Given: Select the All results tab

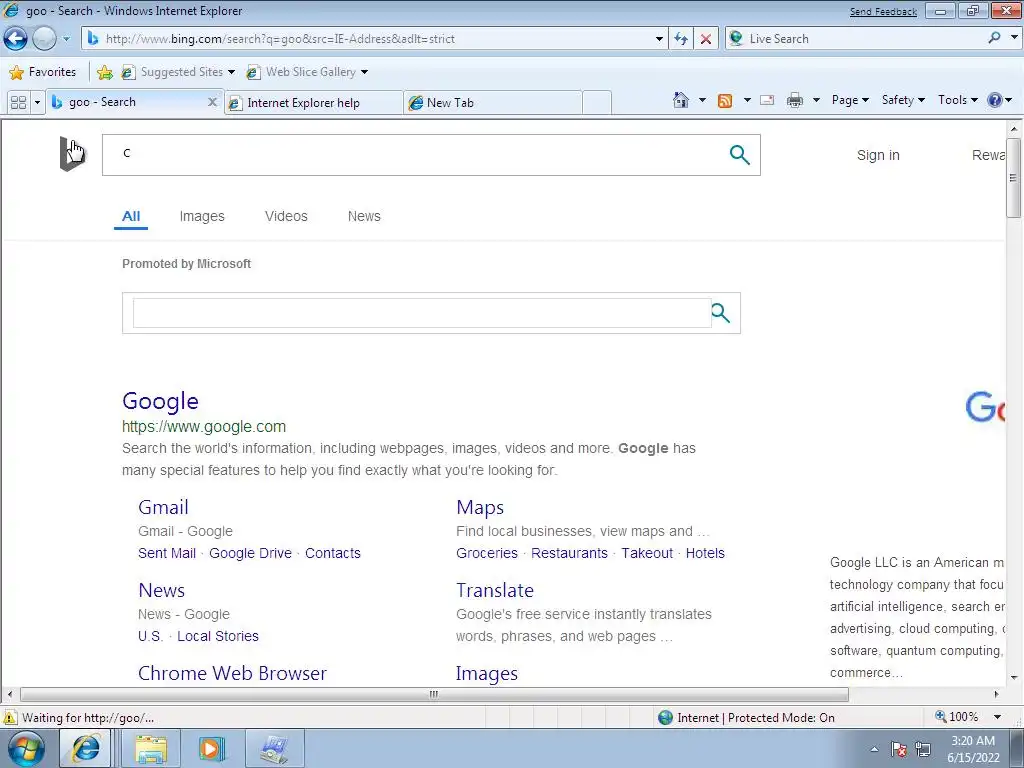Looking at the screenshot, I should (131, 216).
